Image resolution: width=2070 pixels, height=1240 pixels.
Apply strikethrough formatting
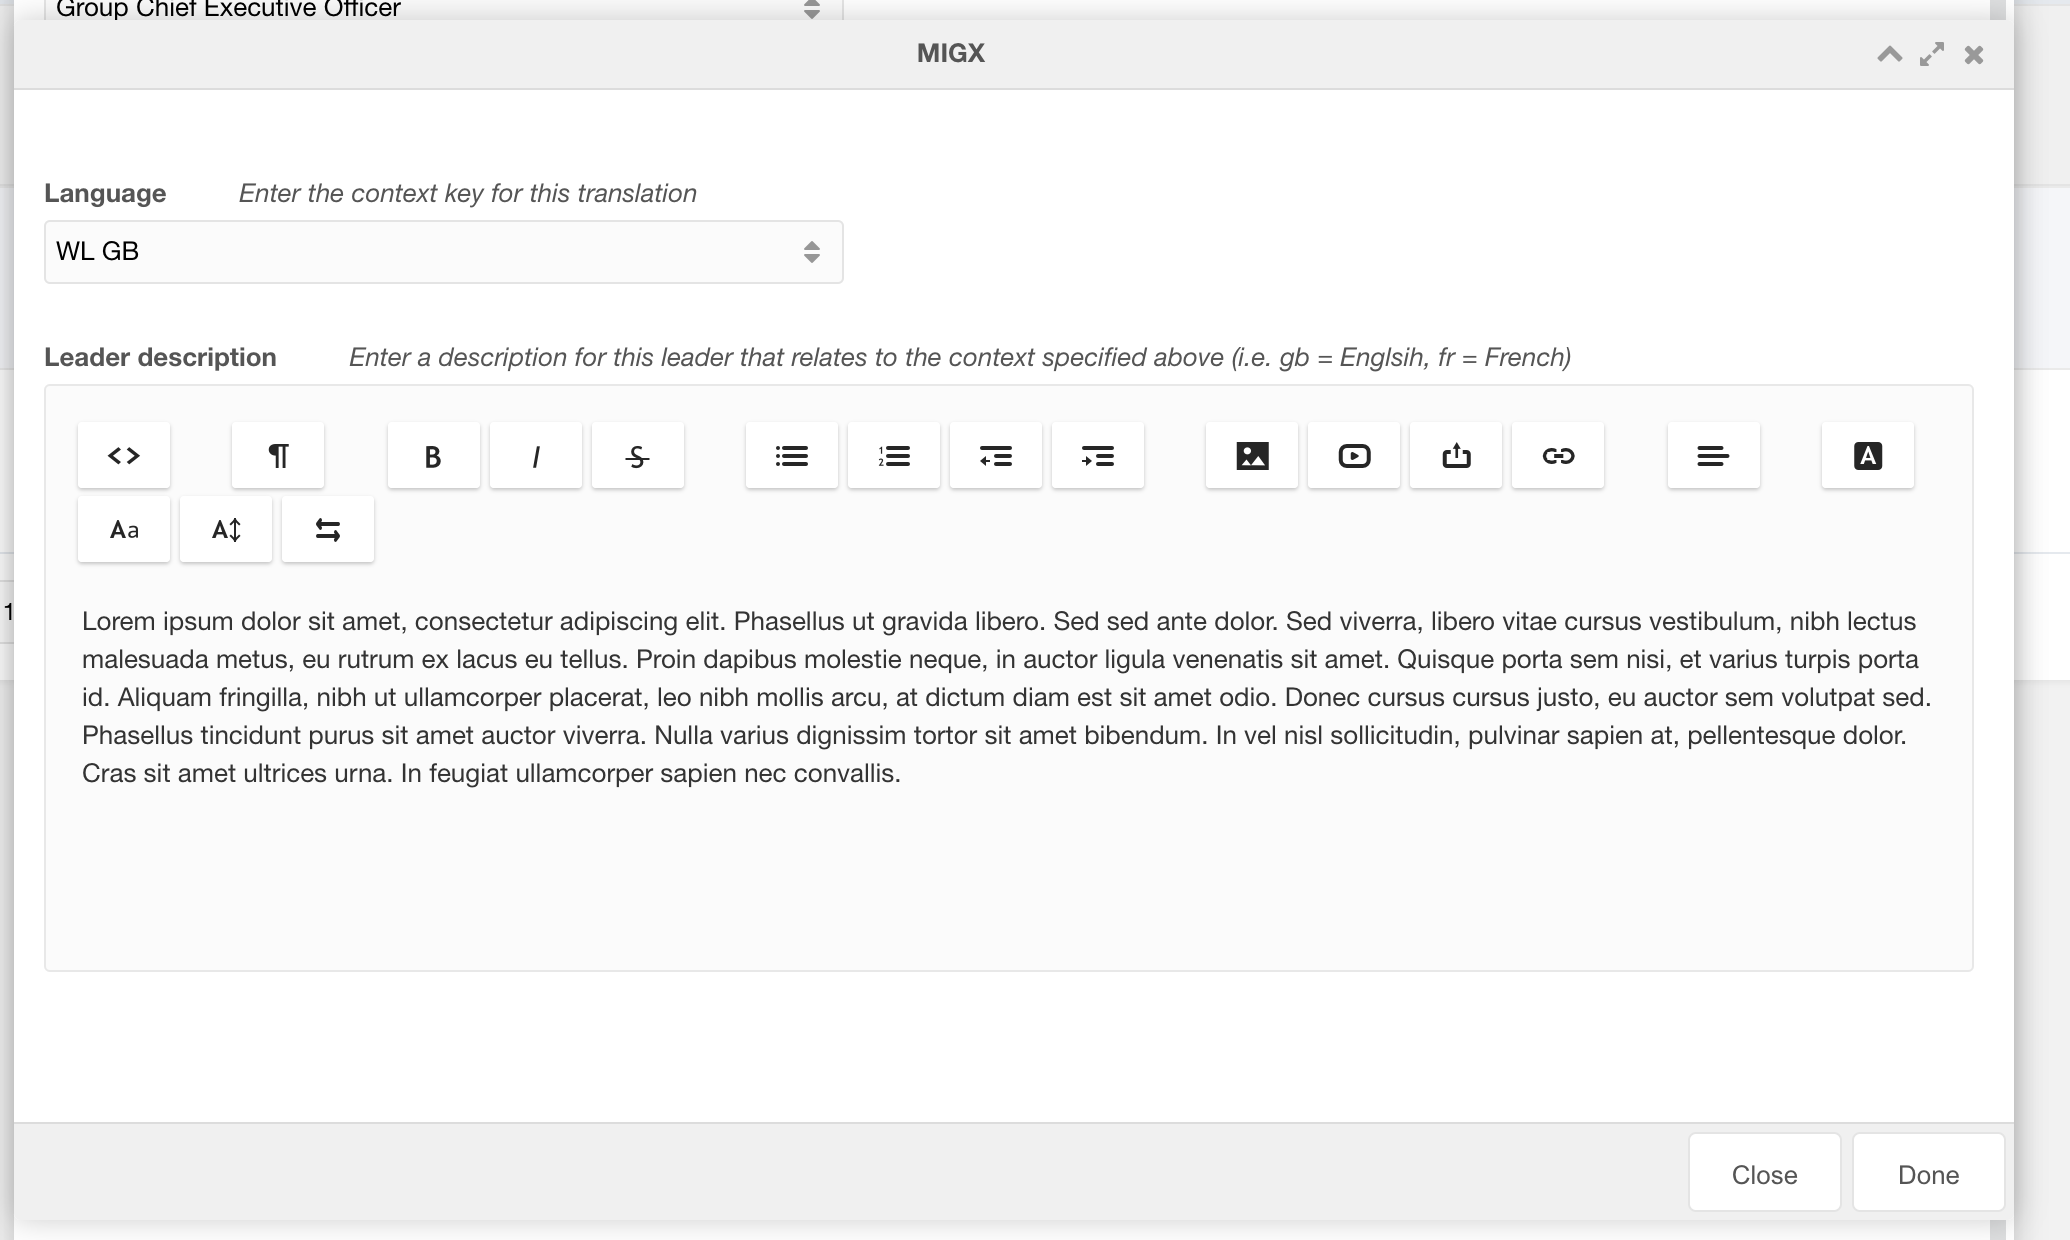638,456
